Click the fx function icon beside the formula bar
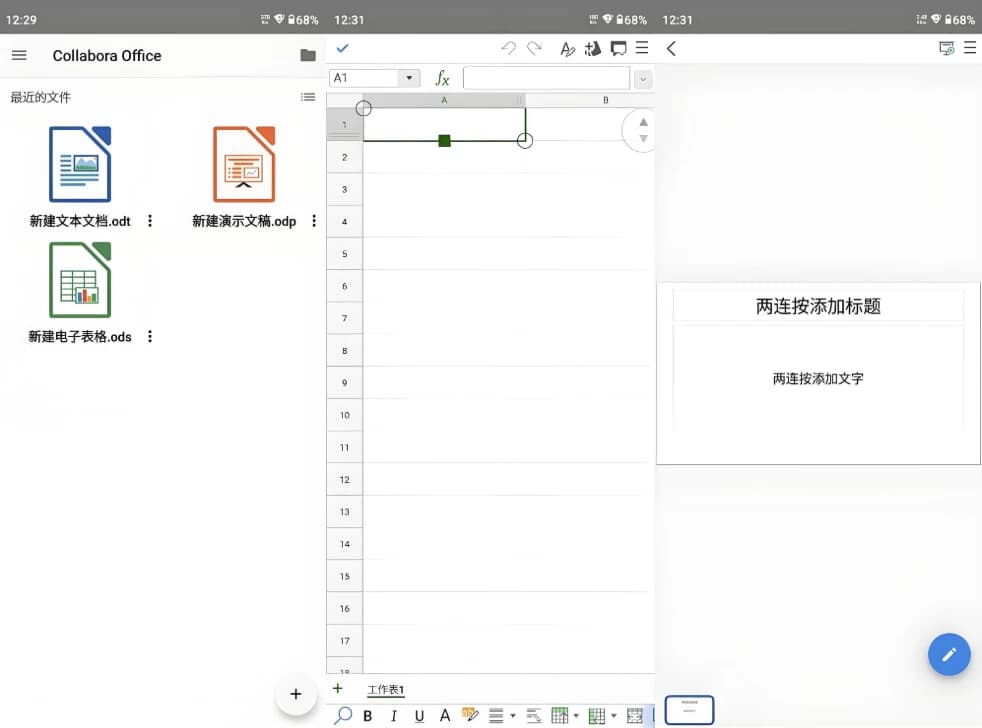This screenshot has width=982, height=728. point(443,78)
